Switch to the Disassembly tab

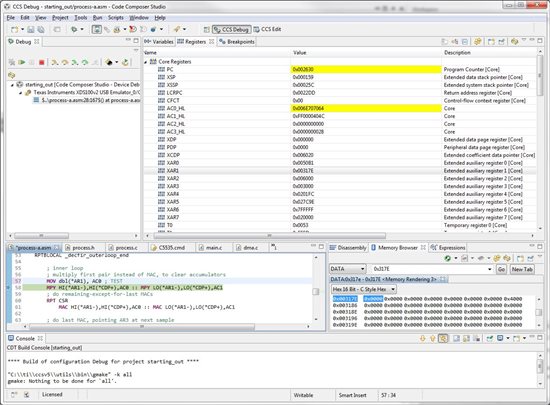coord(348,248)
